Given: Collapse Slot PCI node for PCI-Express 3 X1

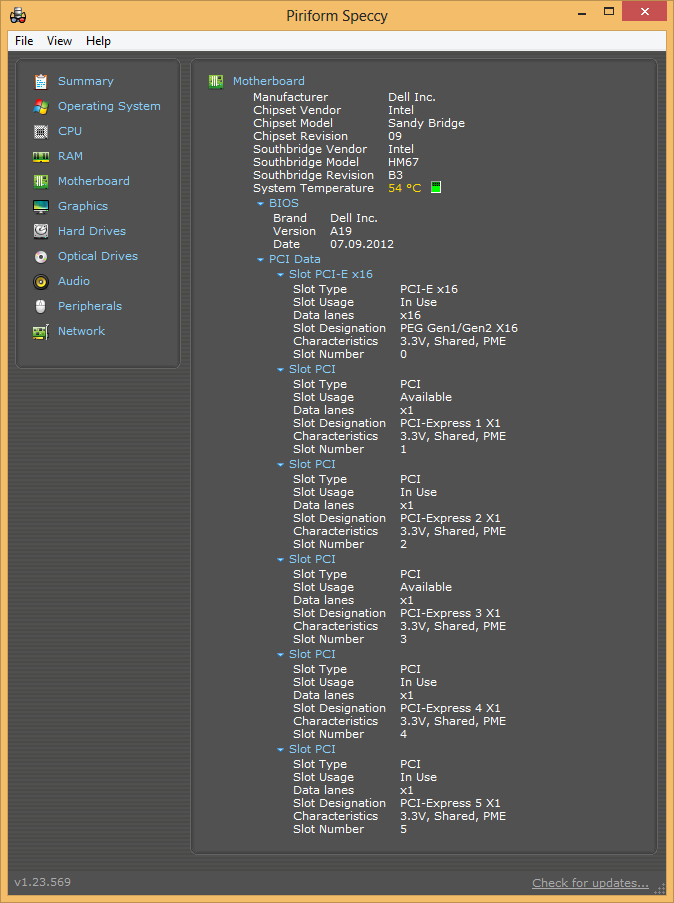Looking at the screenshot, I should [281, 560].
